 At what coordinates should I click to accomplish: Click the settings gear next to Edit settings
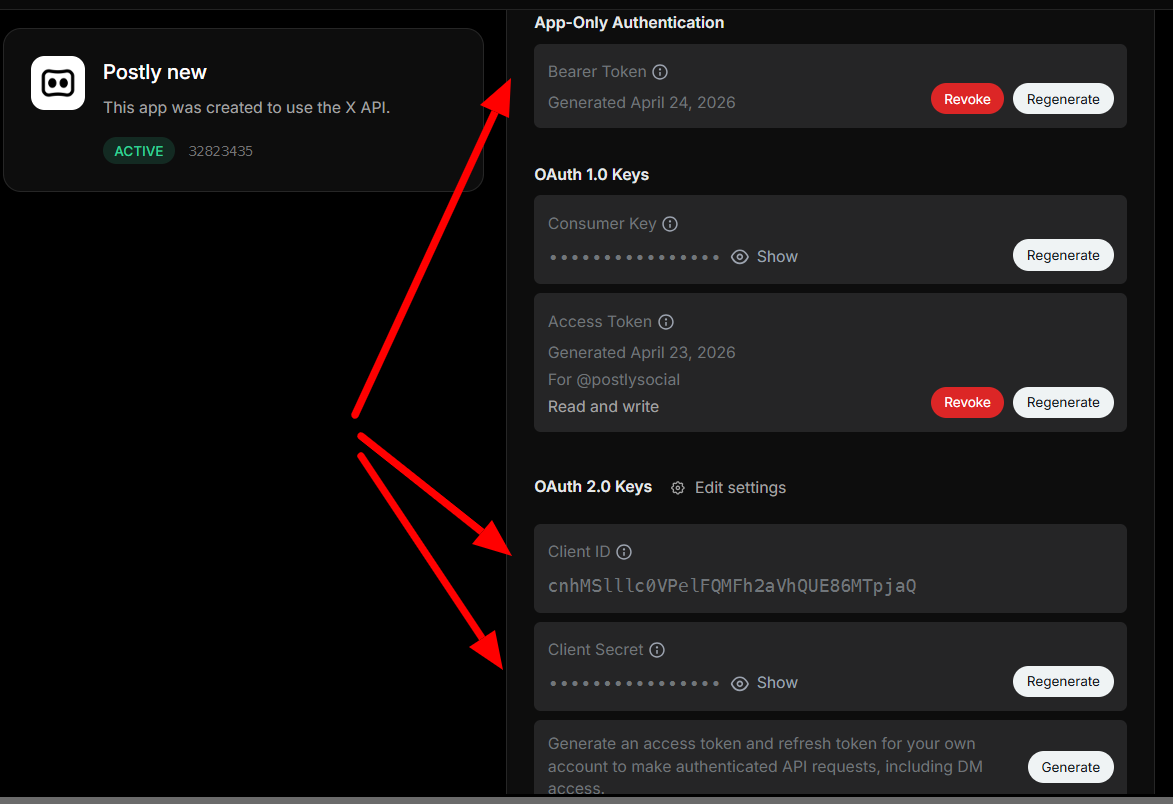678,488
